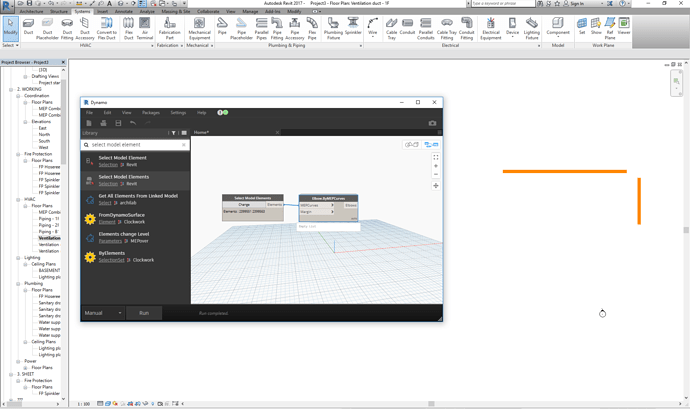The height and width of the screenshot is (409, 690).
Task: Pick the Lighting Fixture tool
Action: coord(532,29)
